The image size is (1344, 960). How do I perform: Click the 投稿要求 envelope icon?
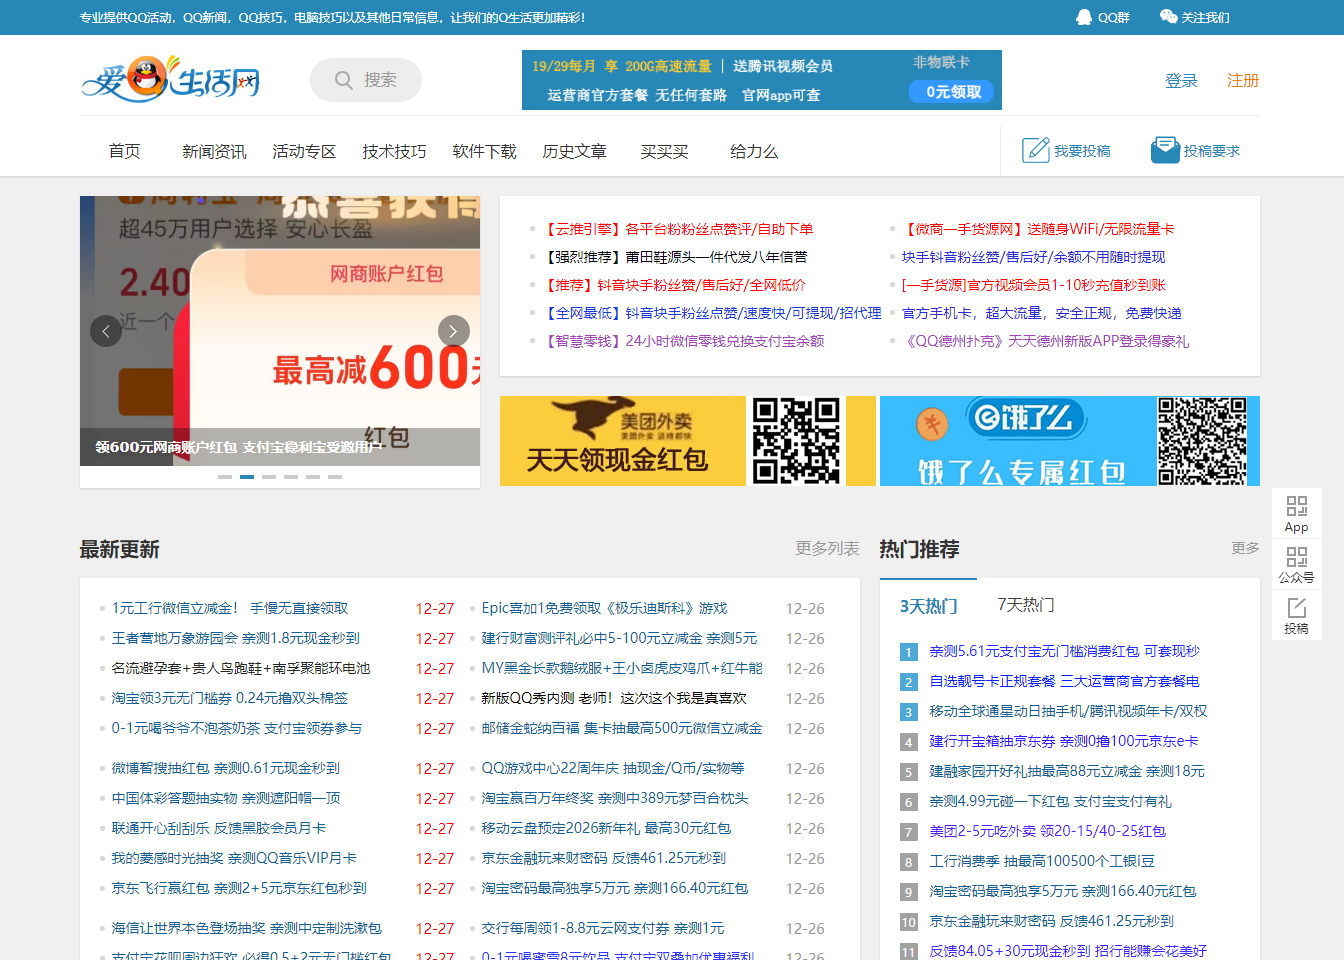(x=1164, y=147)
